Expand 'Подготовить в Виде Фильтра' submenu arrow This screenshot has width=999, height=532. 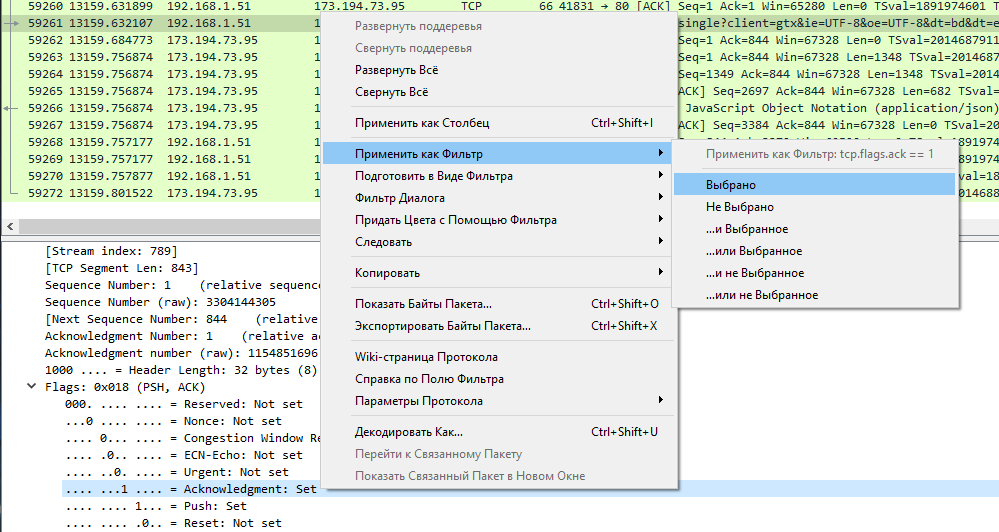660,176
